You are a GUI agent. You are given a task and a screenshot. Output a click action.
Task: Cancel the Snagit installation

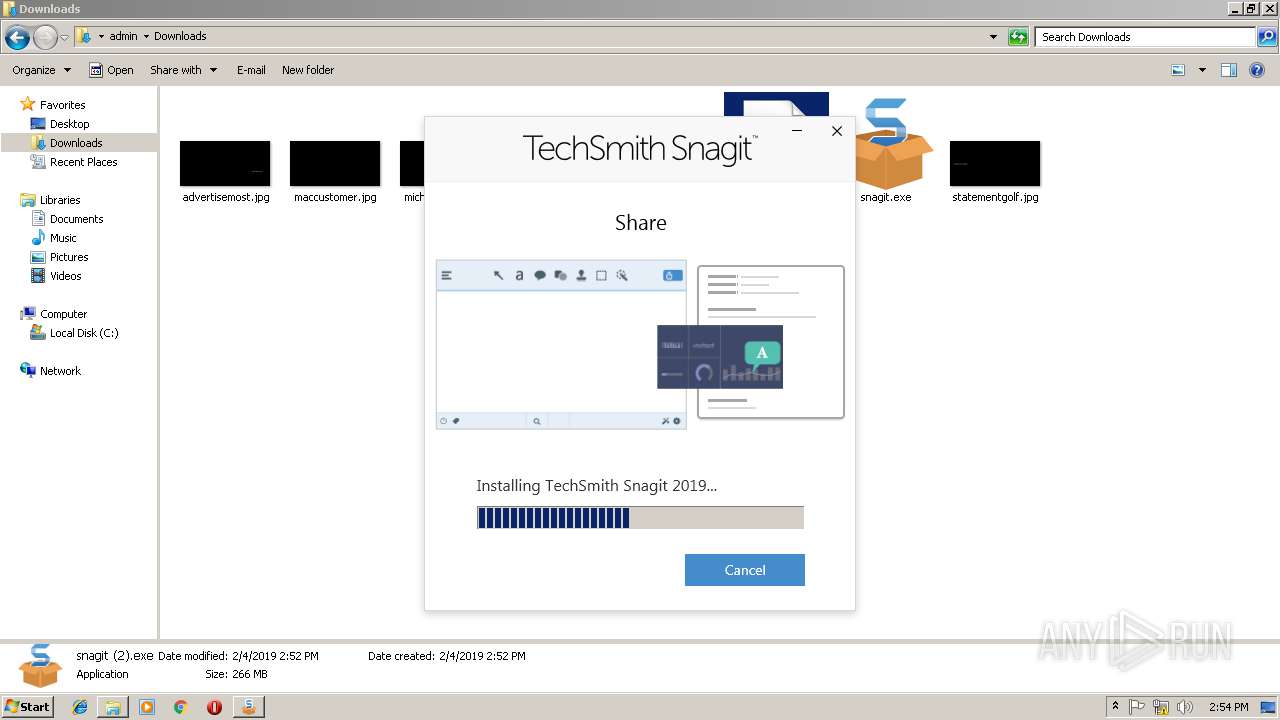tap(744, 570)
